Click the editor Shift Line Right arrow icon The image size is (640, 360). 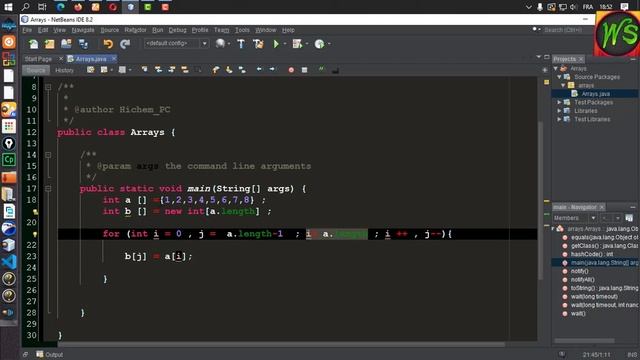point(272,69)
